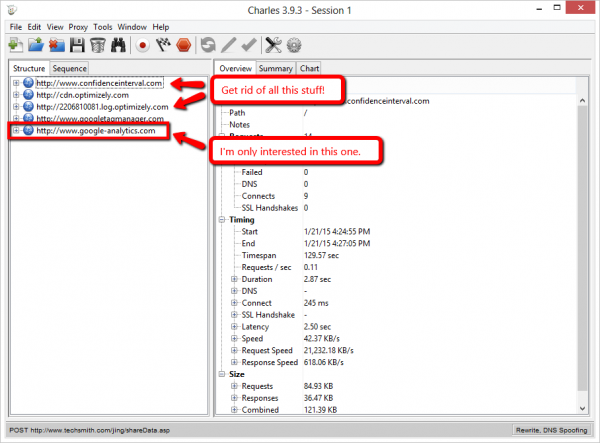Switch to the Summary tab
Screen dimensions: 600x443
(x=276, y=68)
